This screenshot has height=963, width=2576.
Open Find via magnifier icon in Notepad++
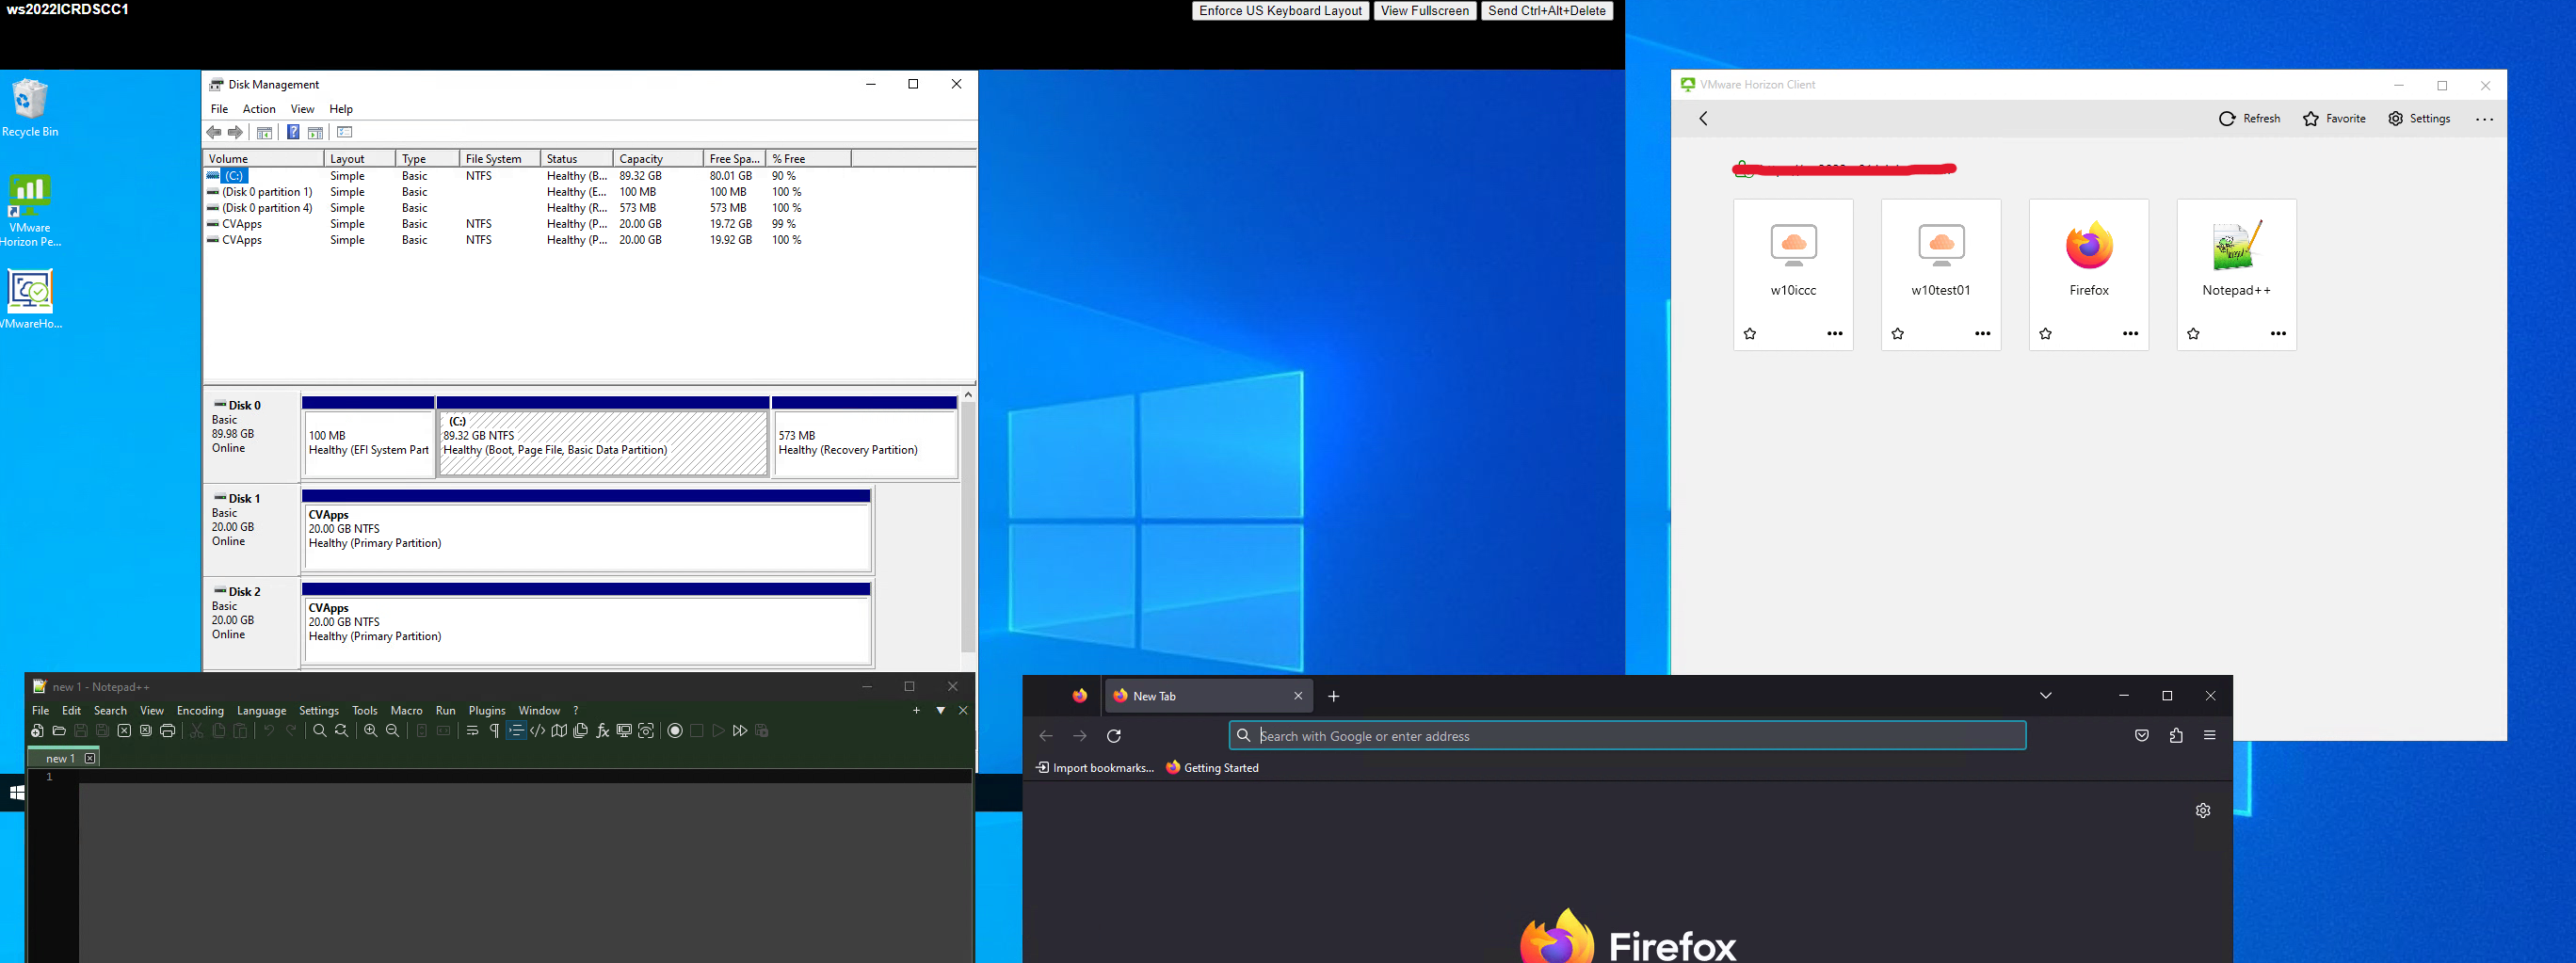[x=320, y=731]
